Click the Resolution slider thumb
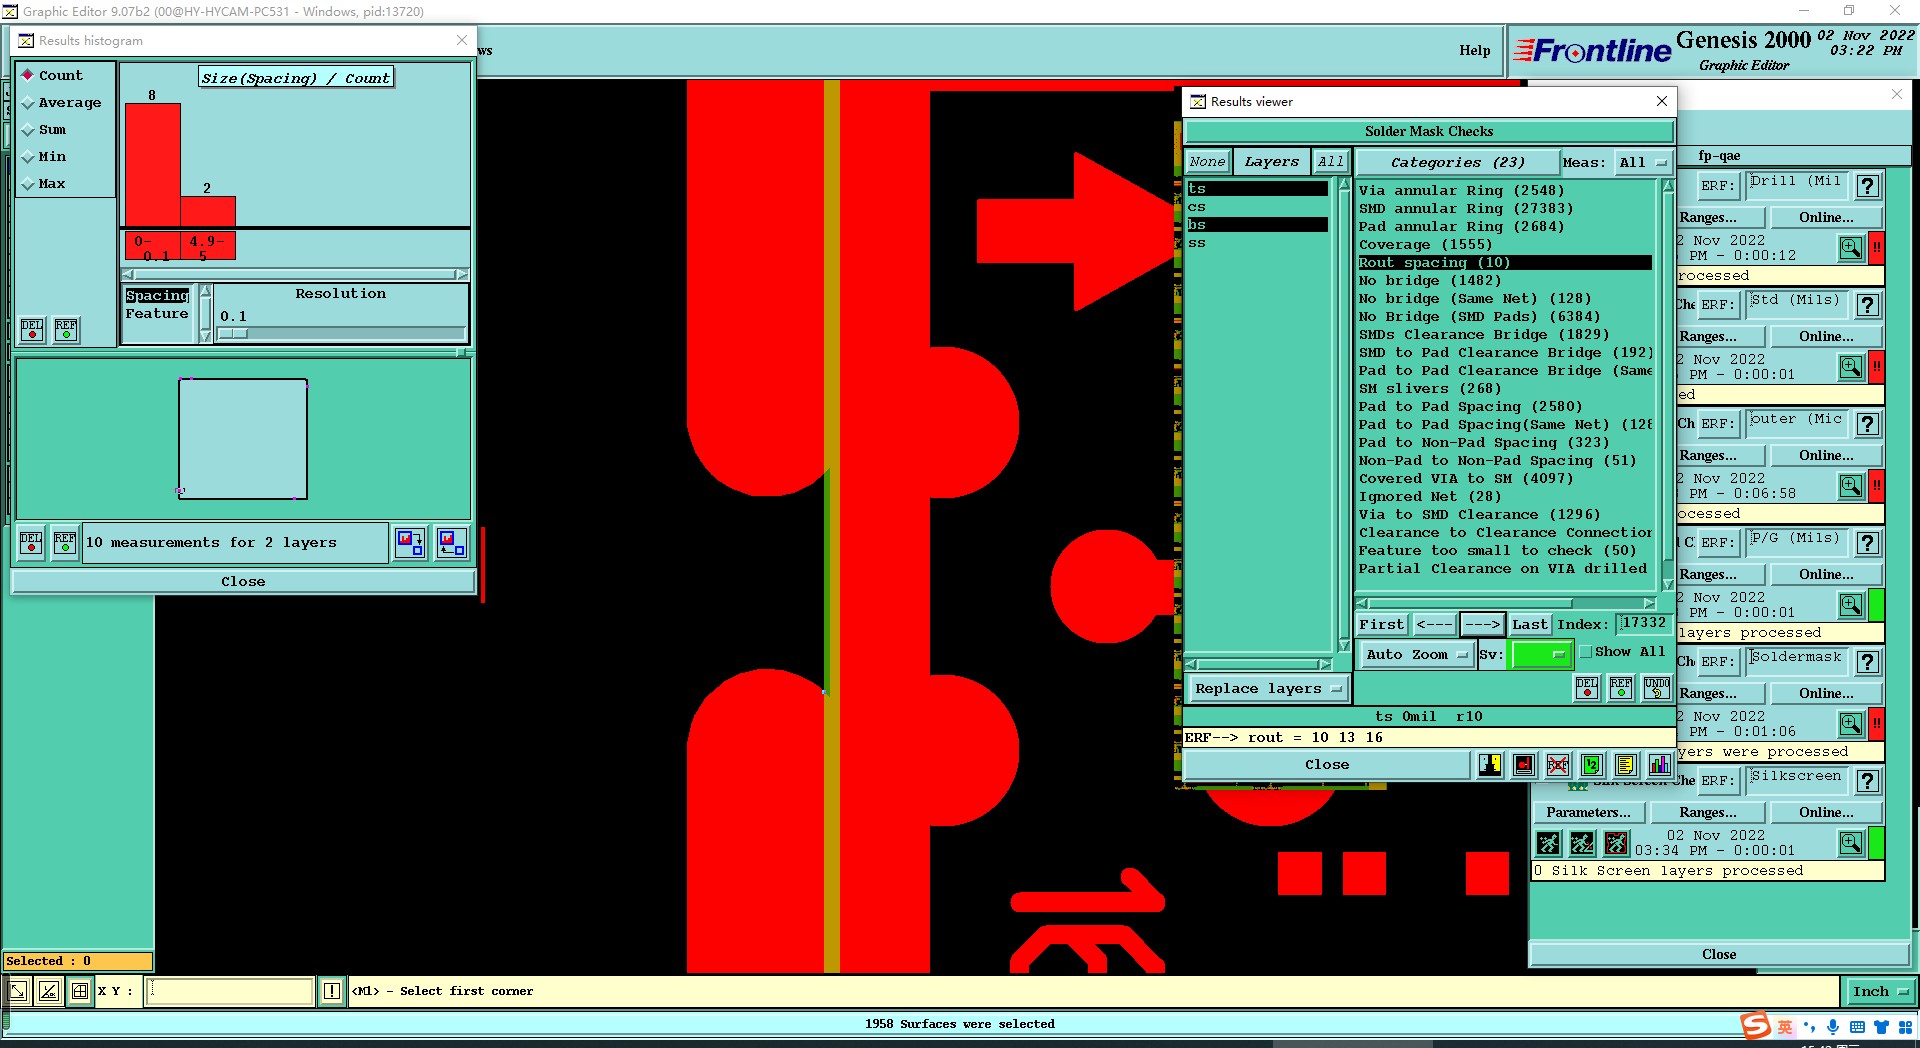 point(233,334)
